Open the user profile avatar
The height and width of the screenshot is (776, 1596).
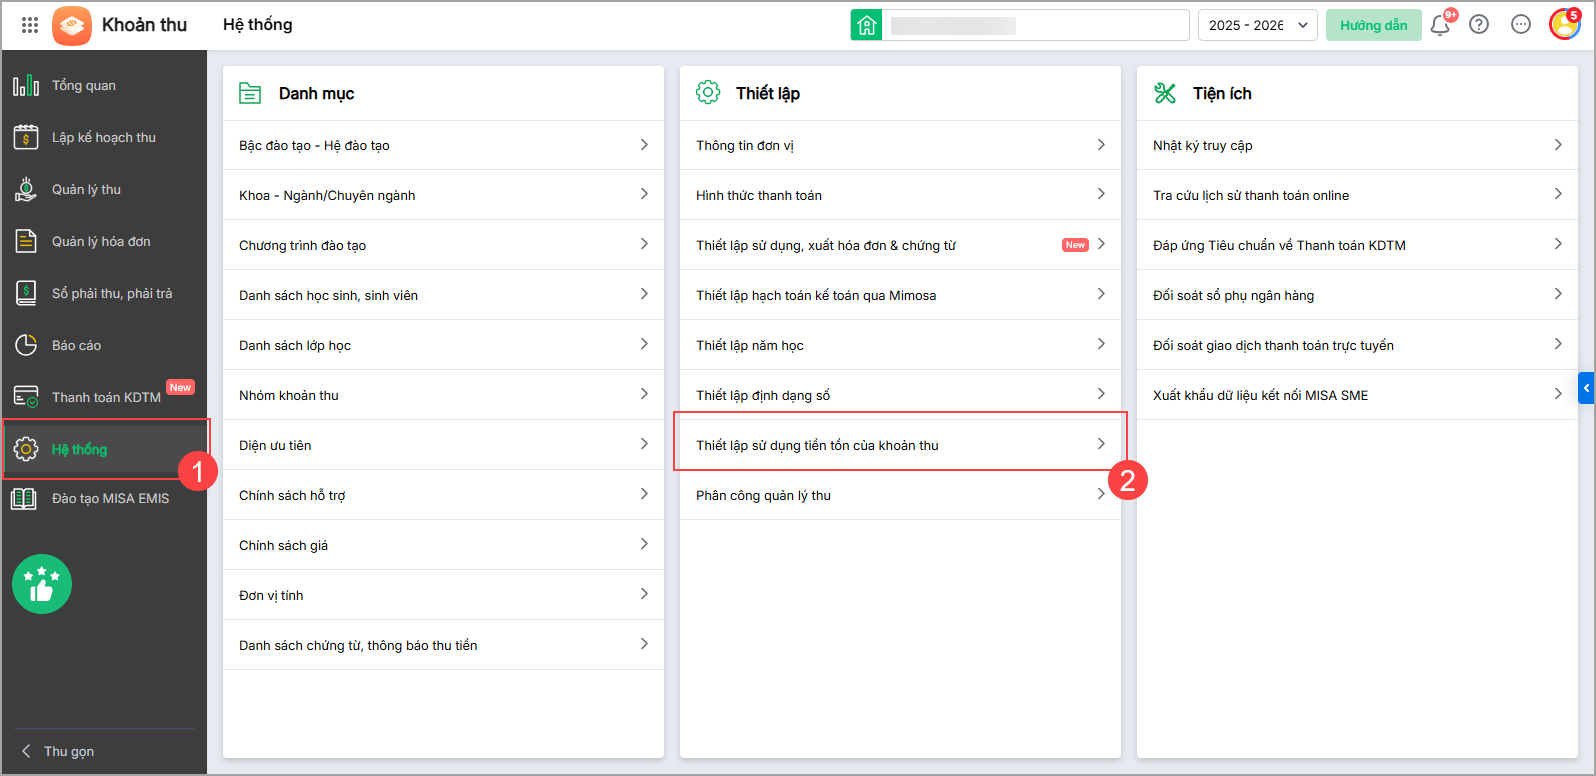(1564, 24)
